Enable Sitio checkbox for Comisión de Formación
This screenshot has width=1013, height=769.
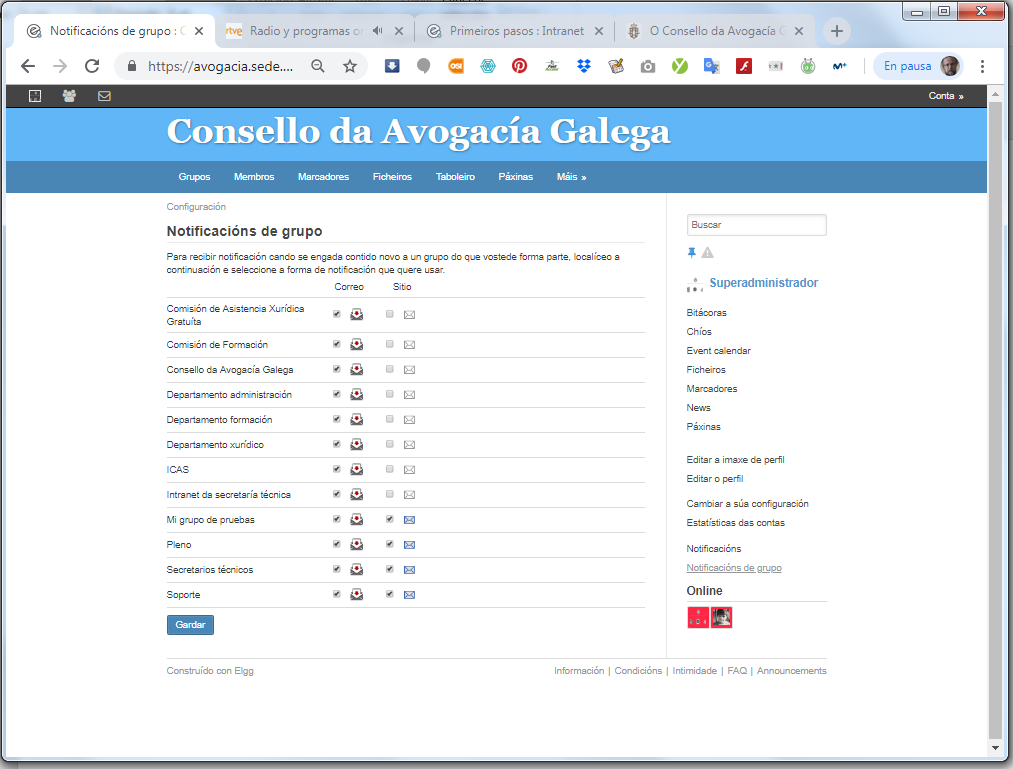(389, 344)
